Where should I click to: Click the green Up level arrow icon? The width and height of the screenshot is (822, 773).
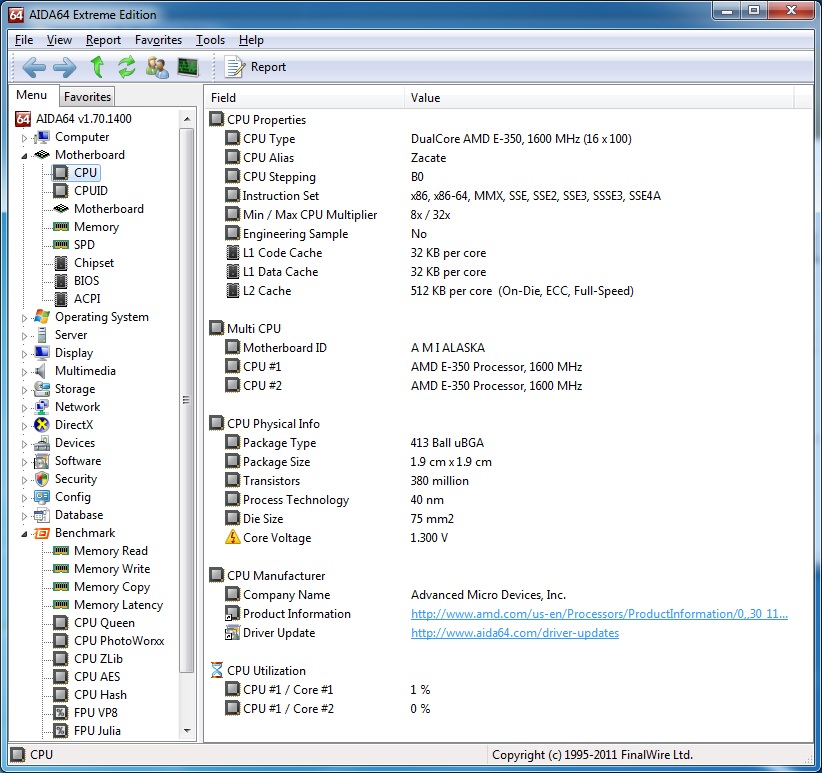pos(97,67)
